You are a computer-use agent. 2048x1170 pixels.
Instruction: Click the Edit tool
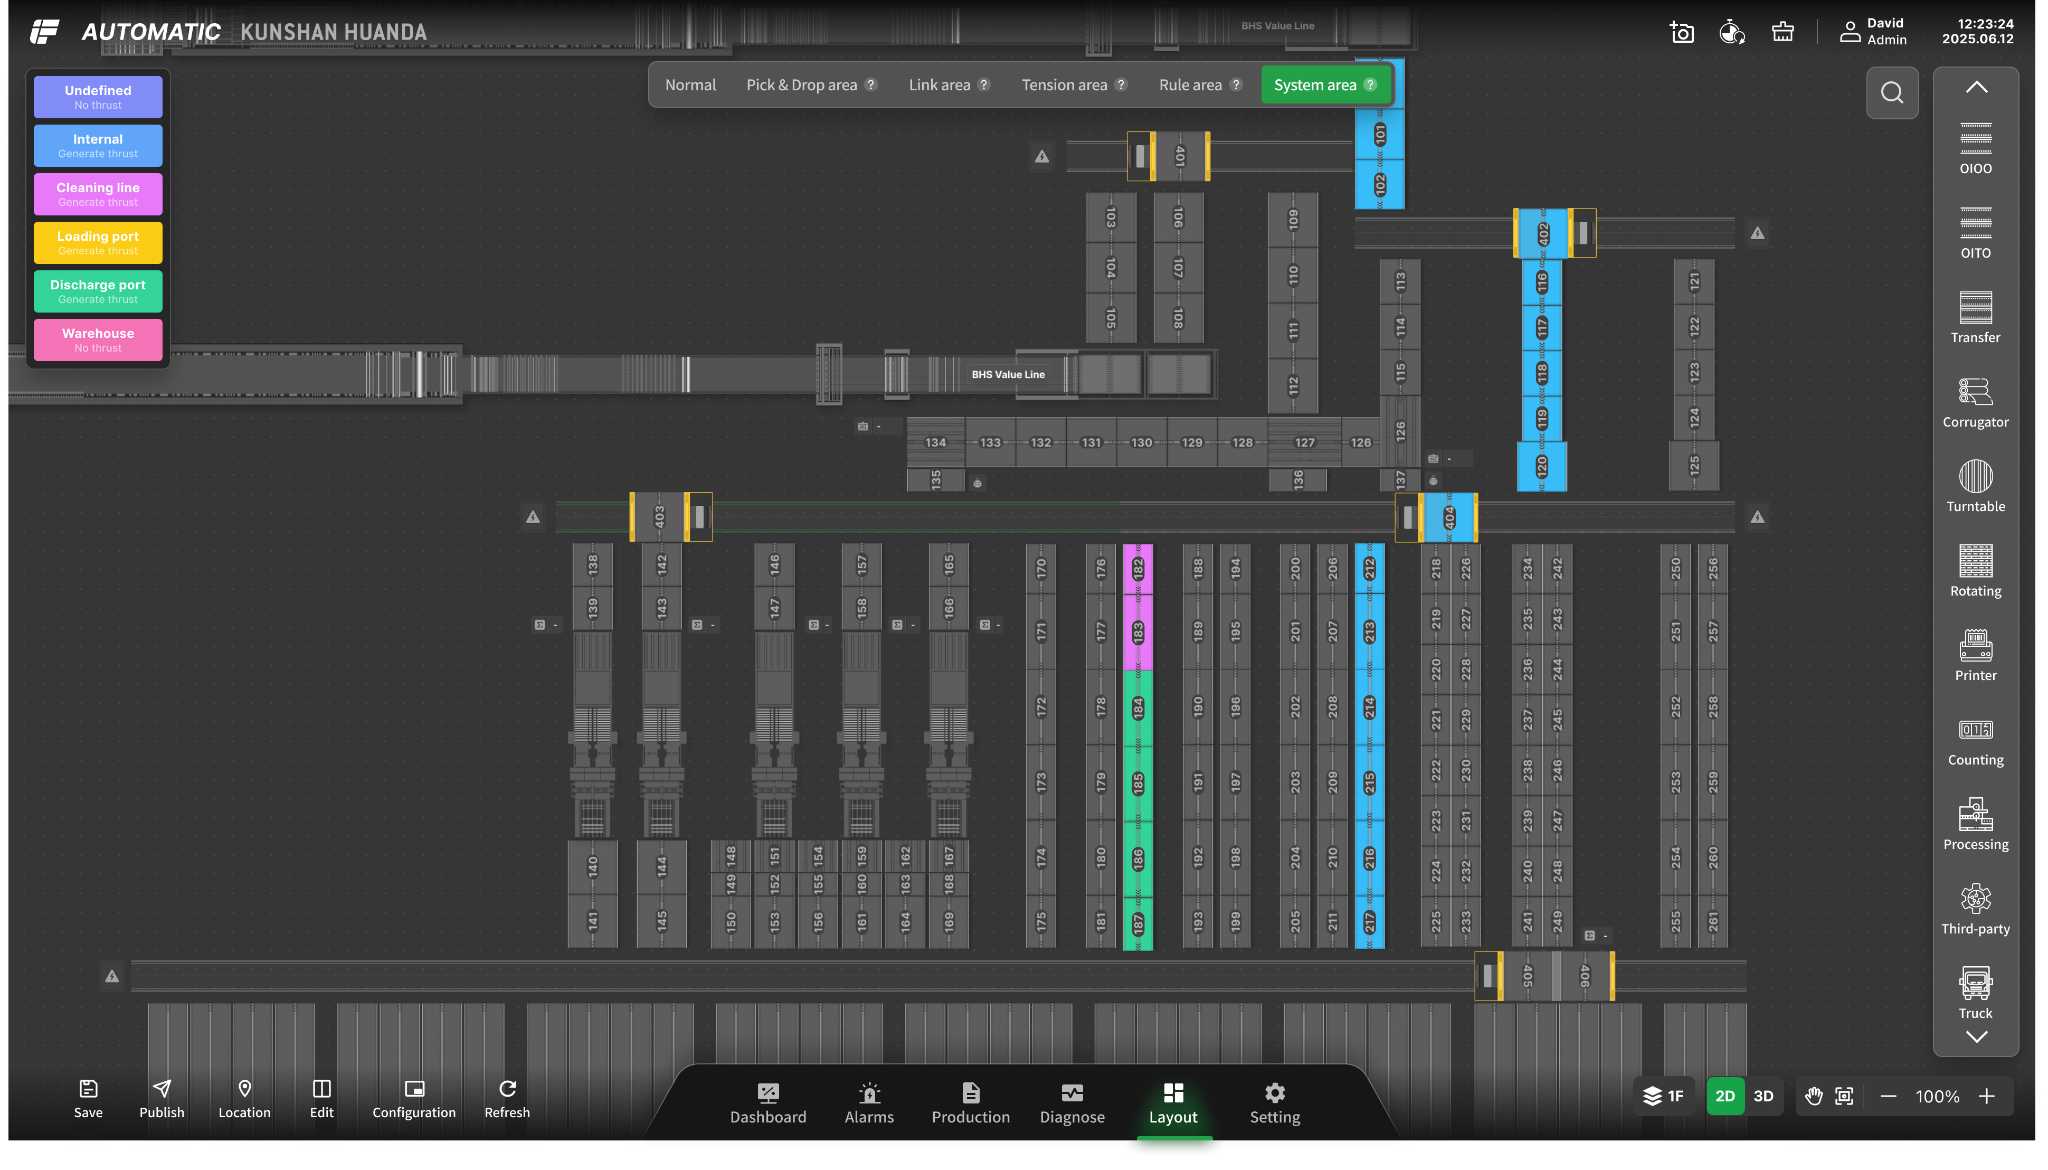(322, 1099)
